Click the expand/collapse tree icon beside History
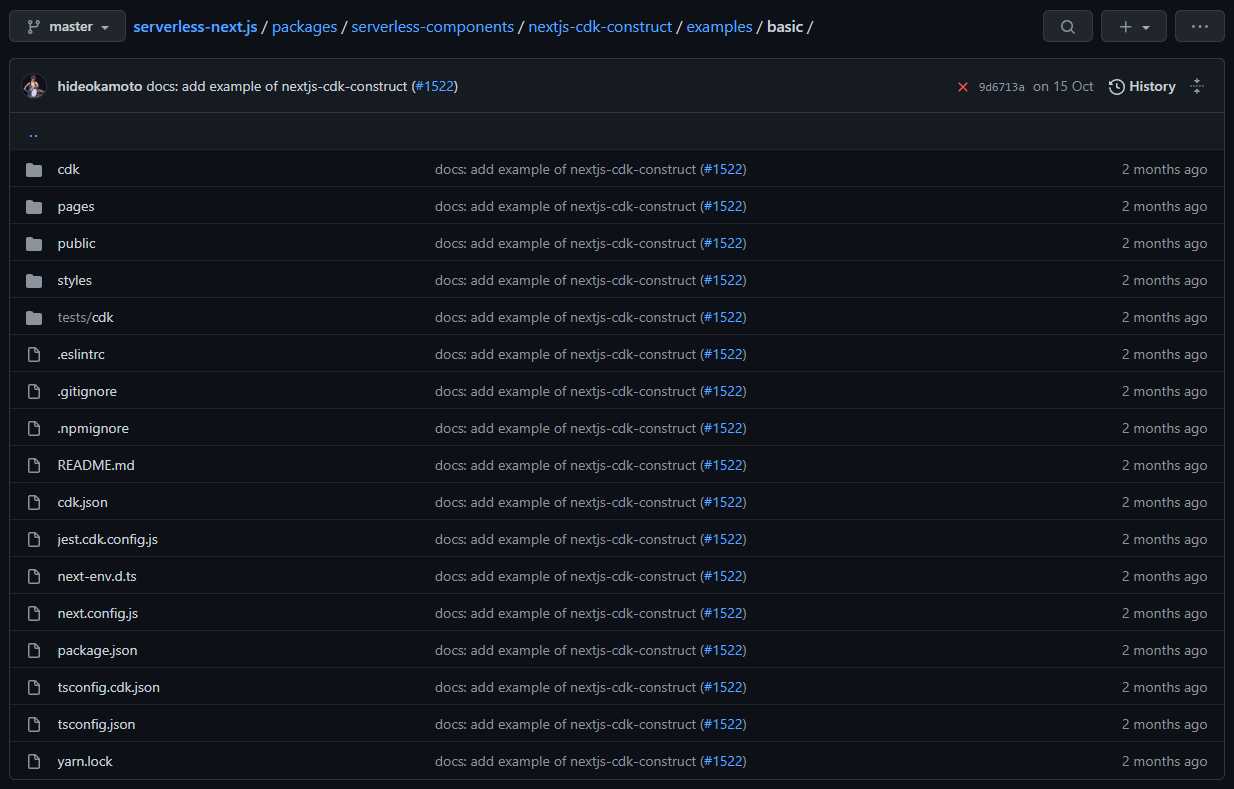Image resolution: width=1234 pixels, height=789 pixels. point(1197,87)
